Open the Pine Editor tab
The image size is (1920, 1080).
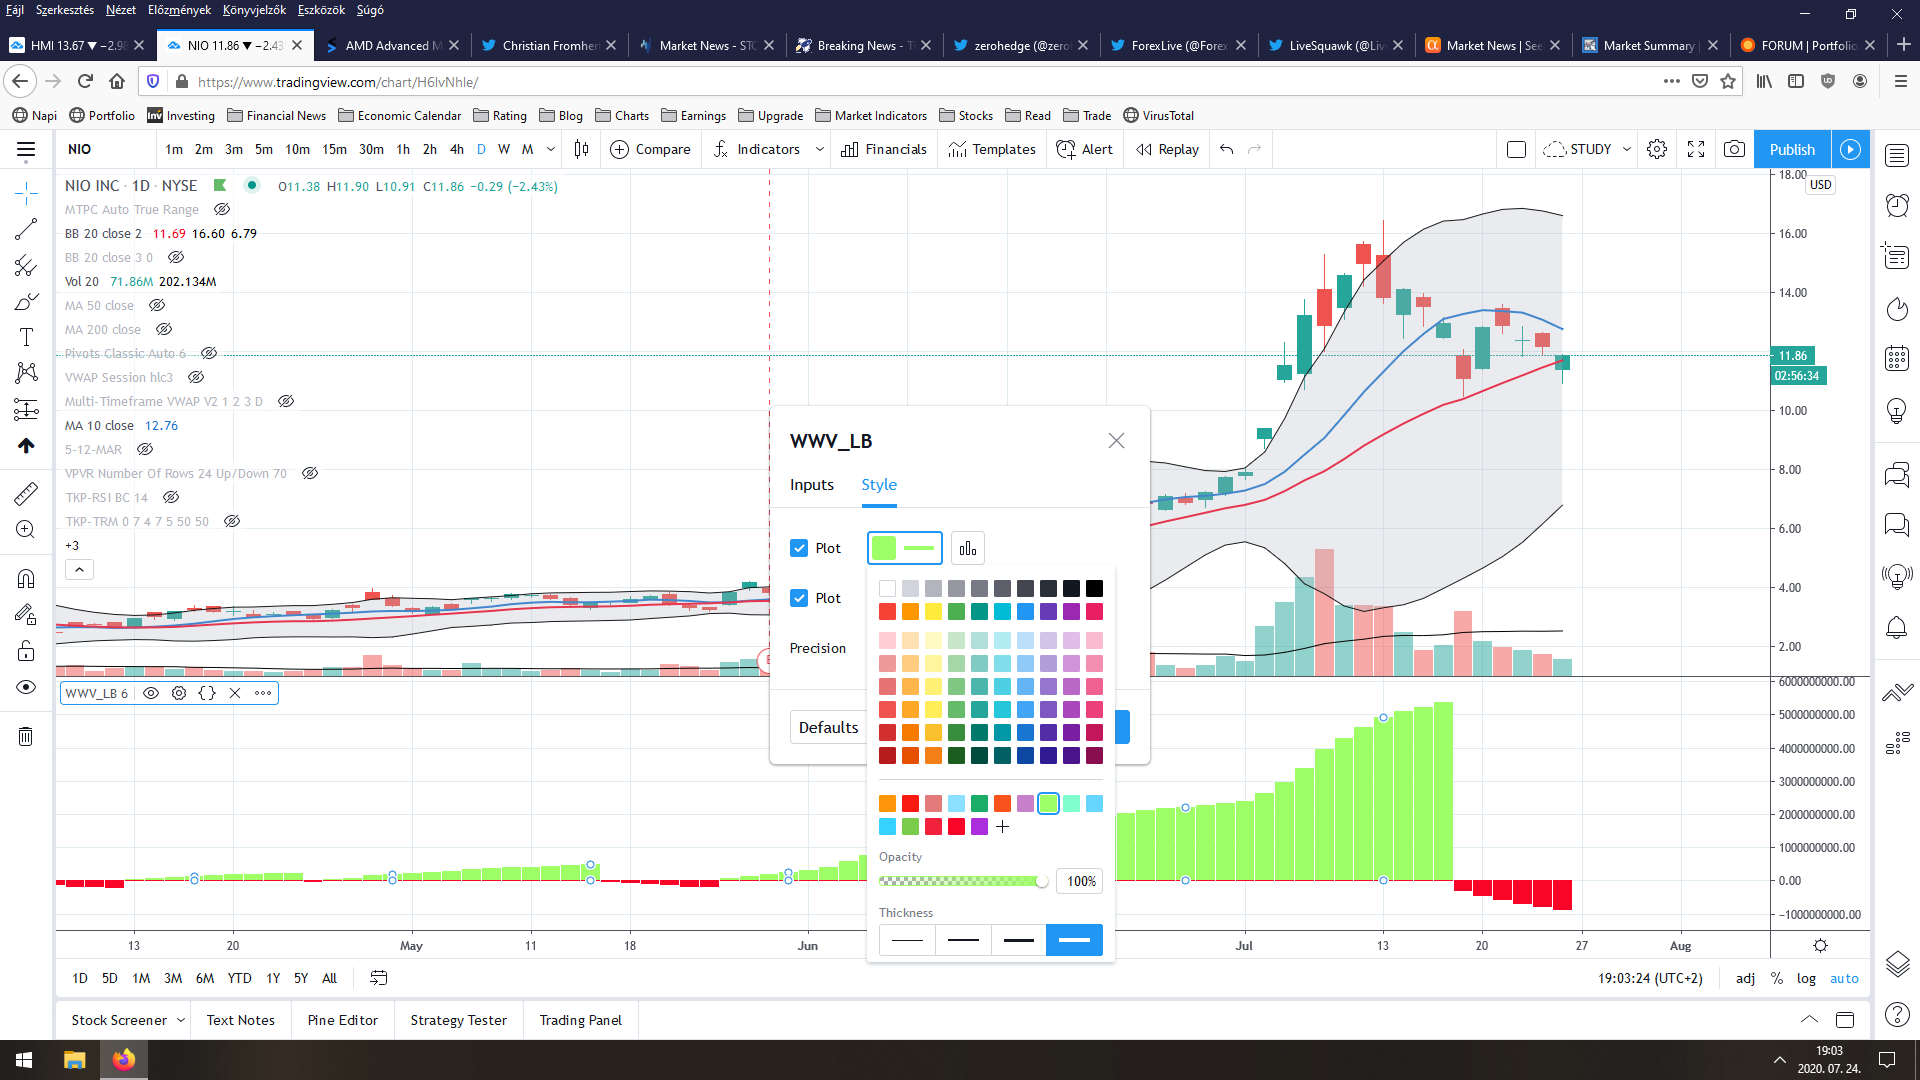pyautogui.click(x=343, y=1020)
